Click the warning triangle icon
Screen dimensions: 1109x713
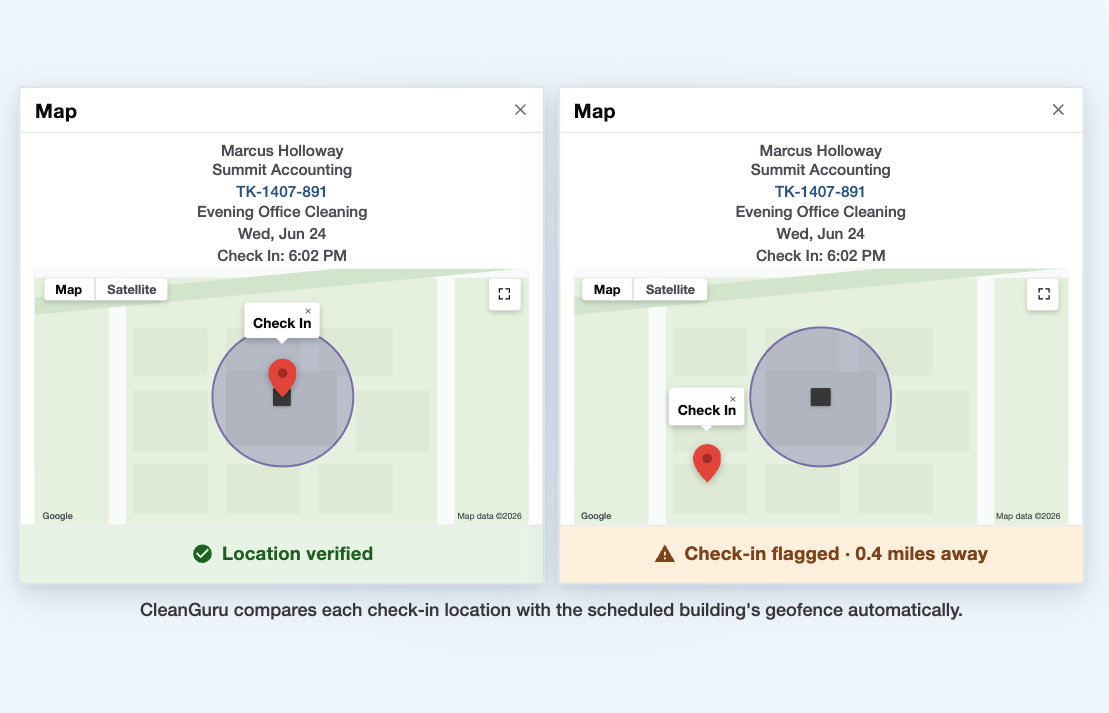[665, 554]
